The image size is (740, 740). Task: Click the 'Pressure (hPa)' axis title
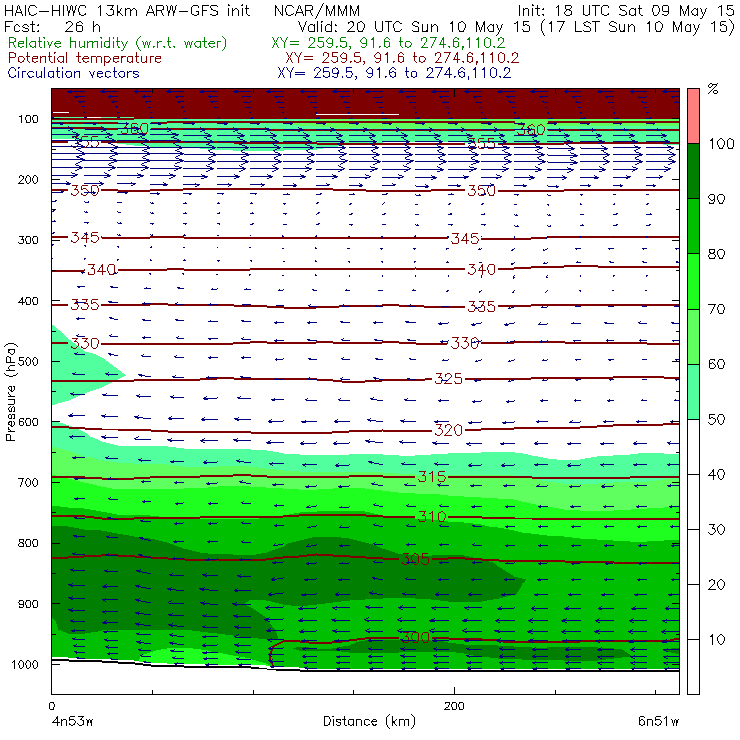point(11,392)
